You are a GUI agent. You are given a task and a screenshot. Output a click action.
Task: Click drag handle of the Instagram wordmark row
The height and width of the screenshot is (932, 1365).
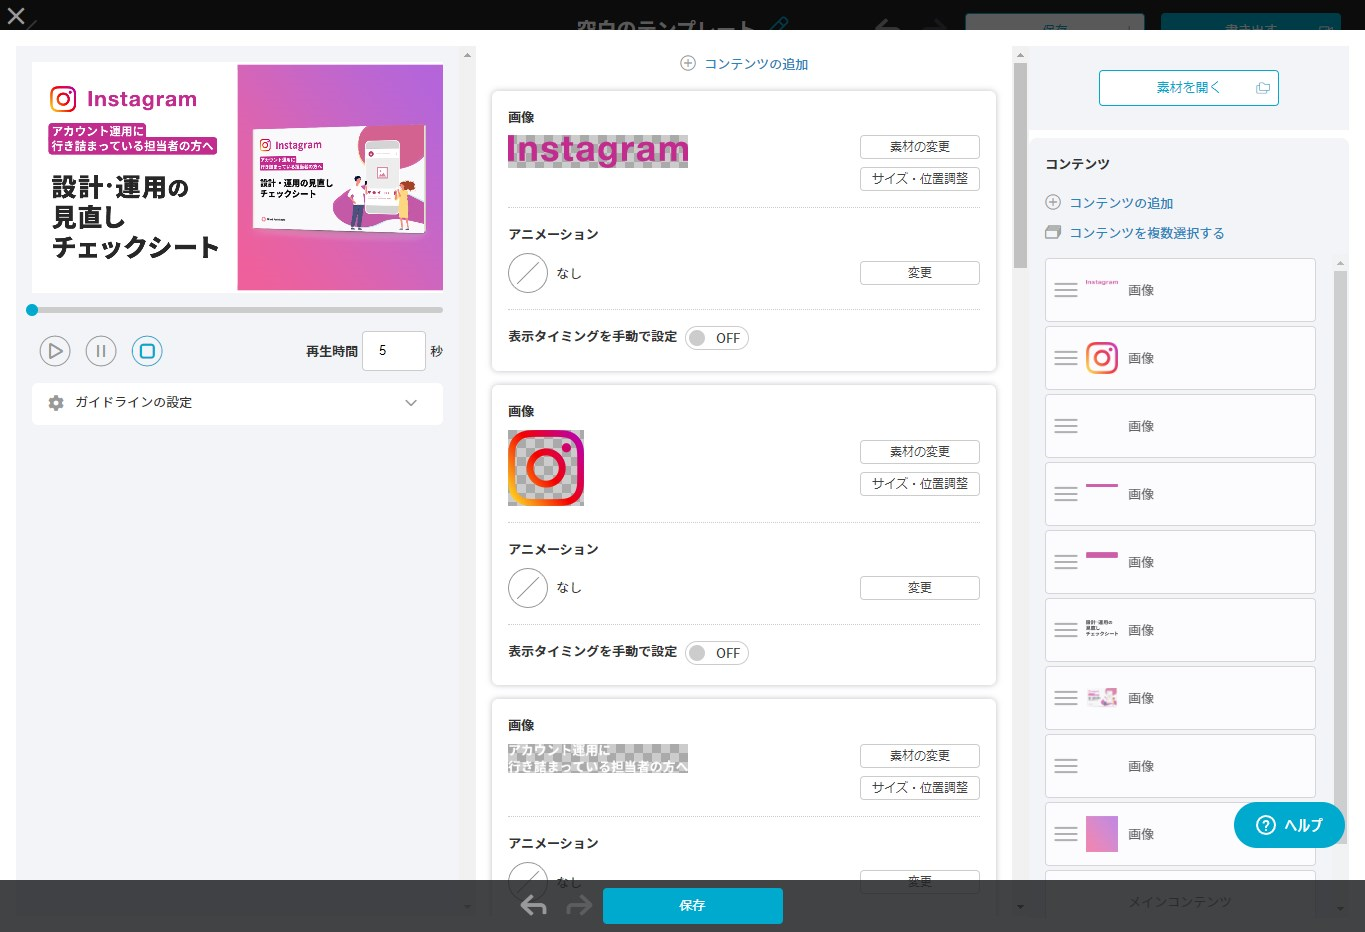point(1066,290)
